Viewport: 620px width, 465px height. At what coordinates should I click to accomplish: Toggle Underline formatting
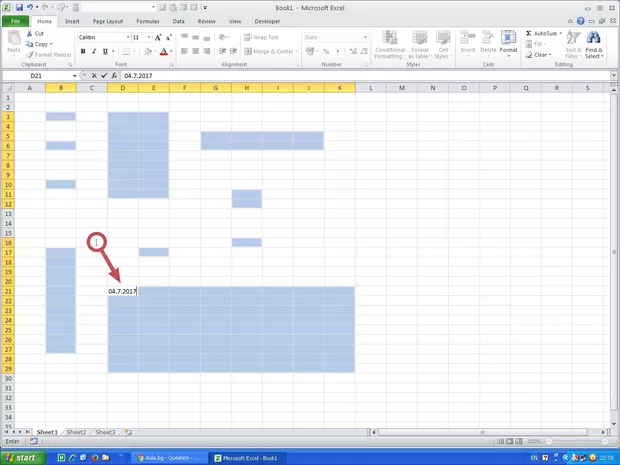(x=105, y=51)
